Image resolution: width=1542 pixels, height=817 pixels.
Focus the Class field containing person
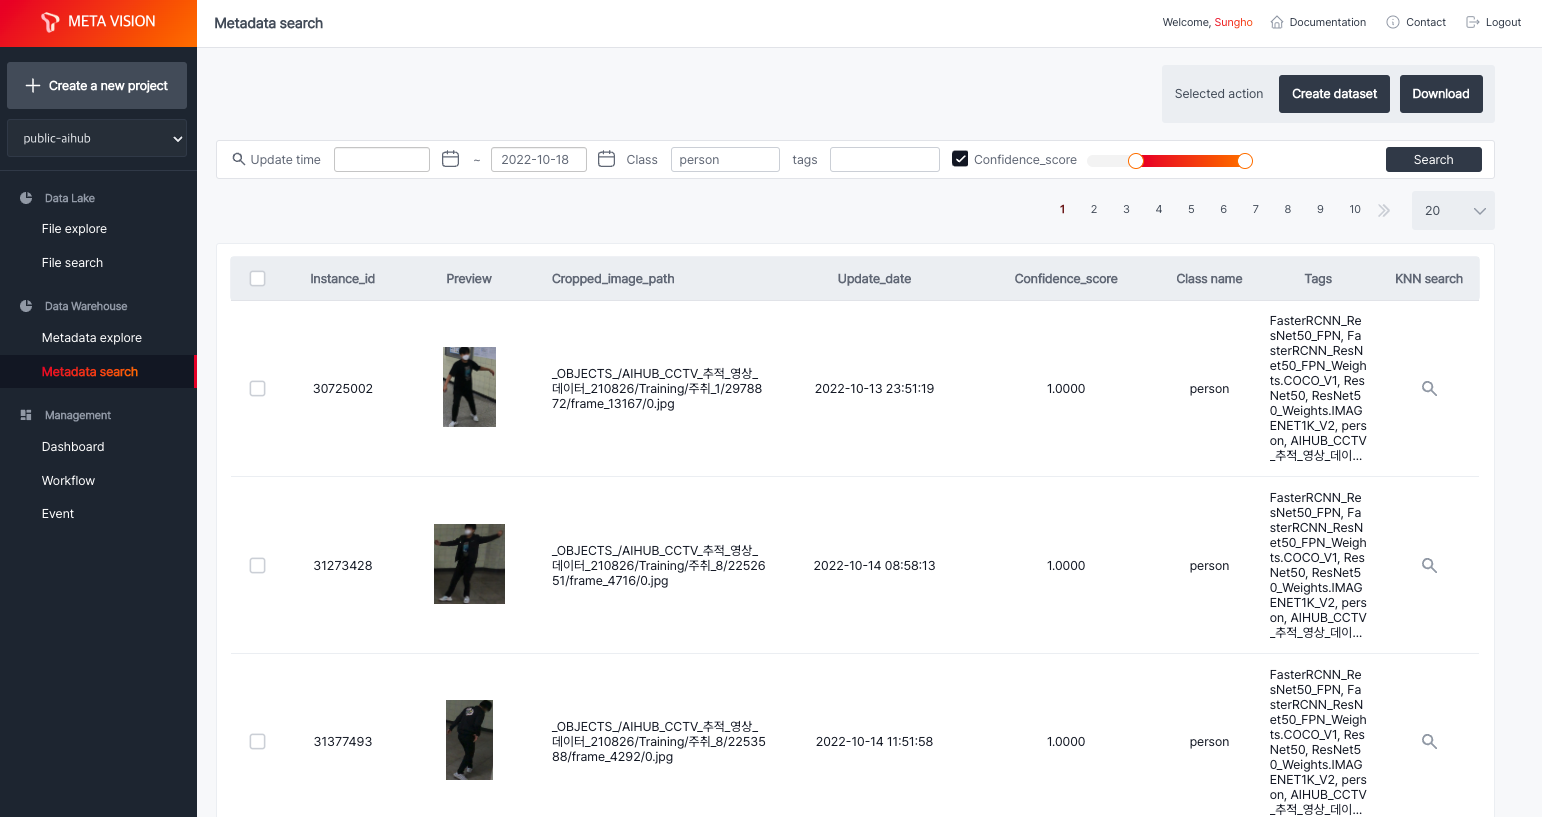point(725,159)
